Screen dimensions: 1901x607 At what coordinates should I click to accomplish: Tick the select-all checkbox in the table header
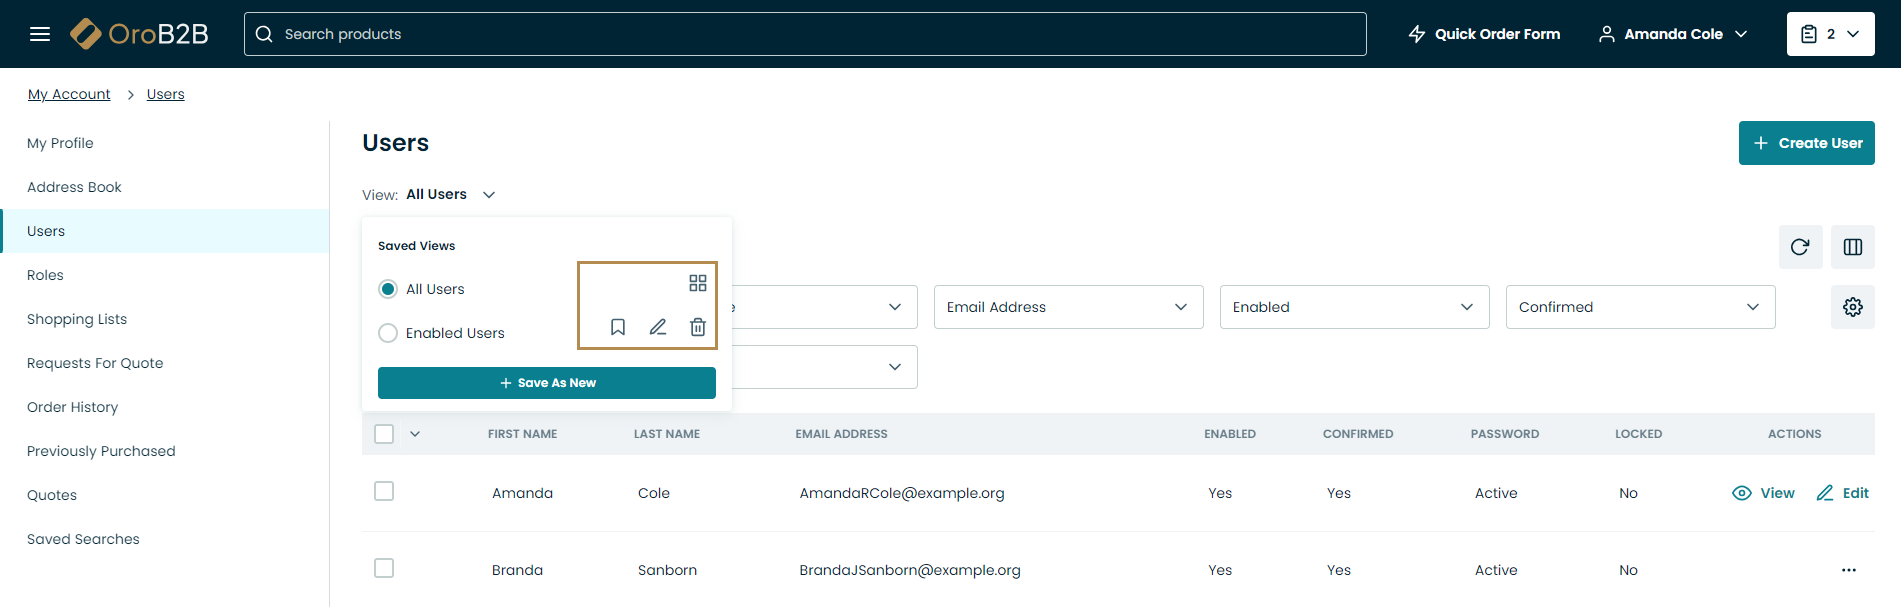pyautogui.click(x=384, y=434)
